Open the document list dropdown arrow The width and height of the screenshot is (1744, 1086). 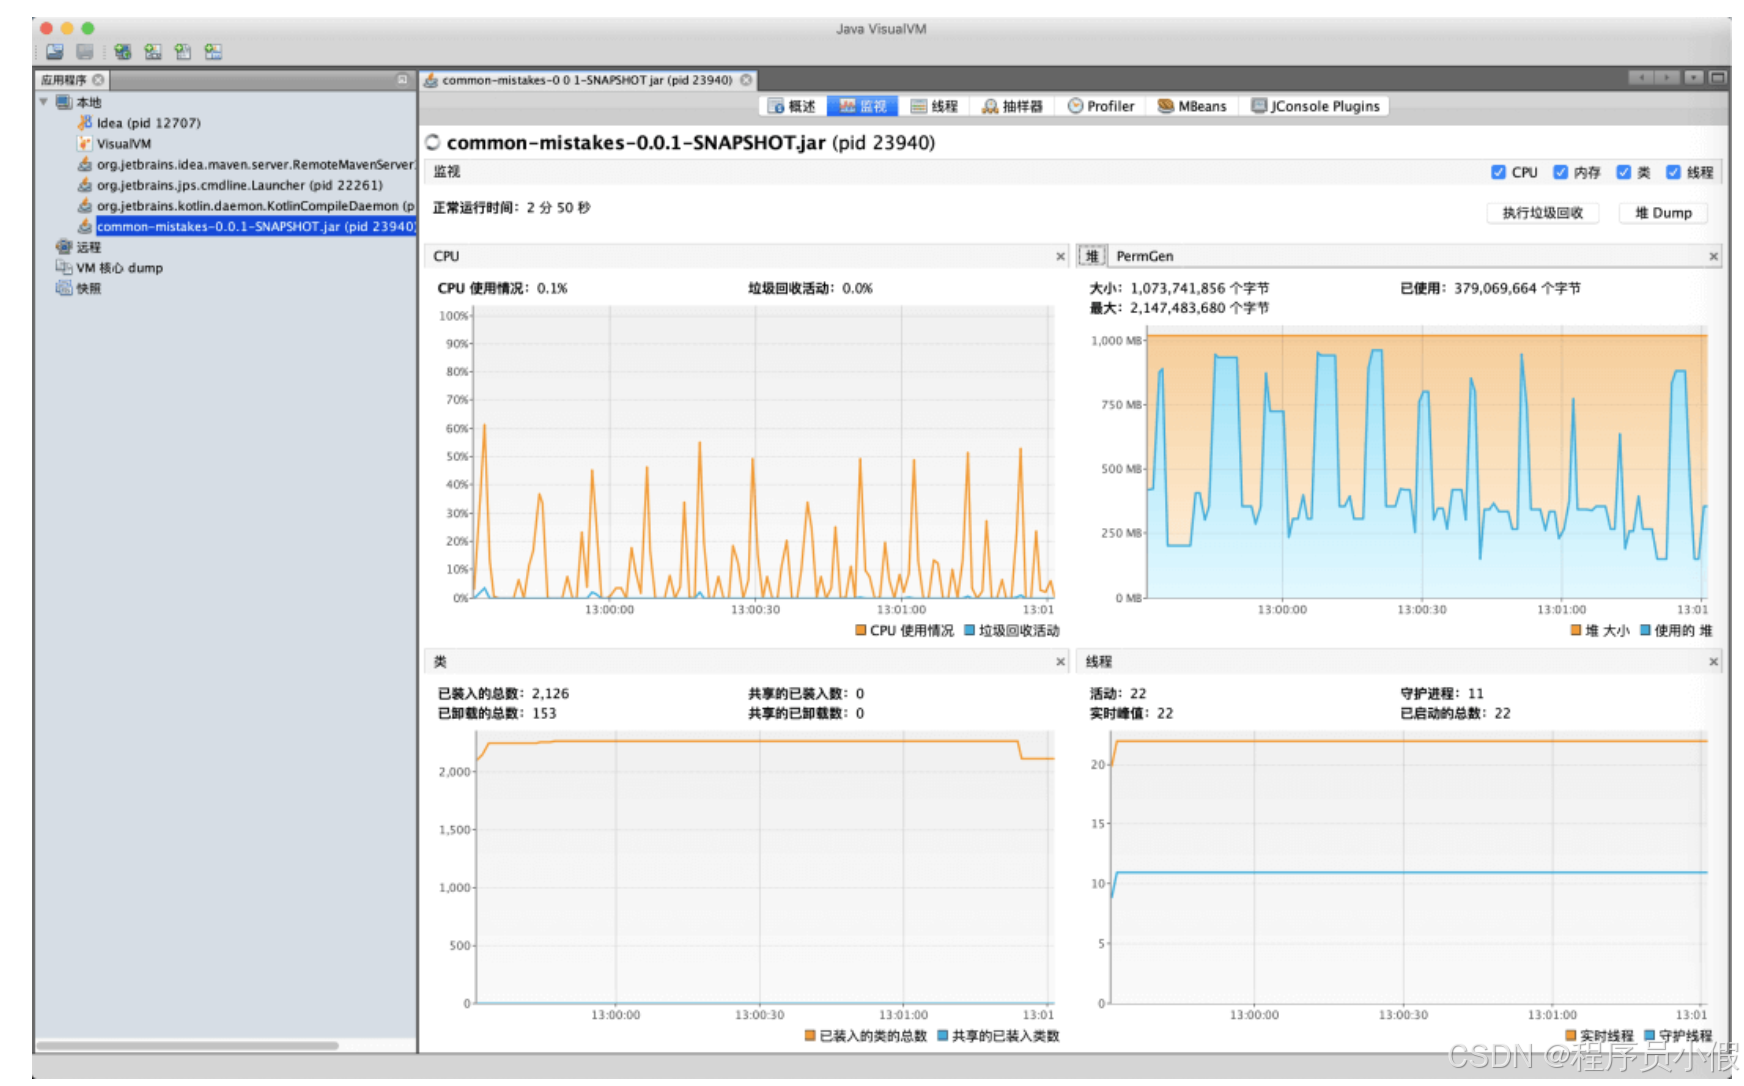(1694, 78)
